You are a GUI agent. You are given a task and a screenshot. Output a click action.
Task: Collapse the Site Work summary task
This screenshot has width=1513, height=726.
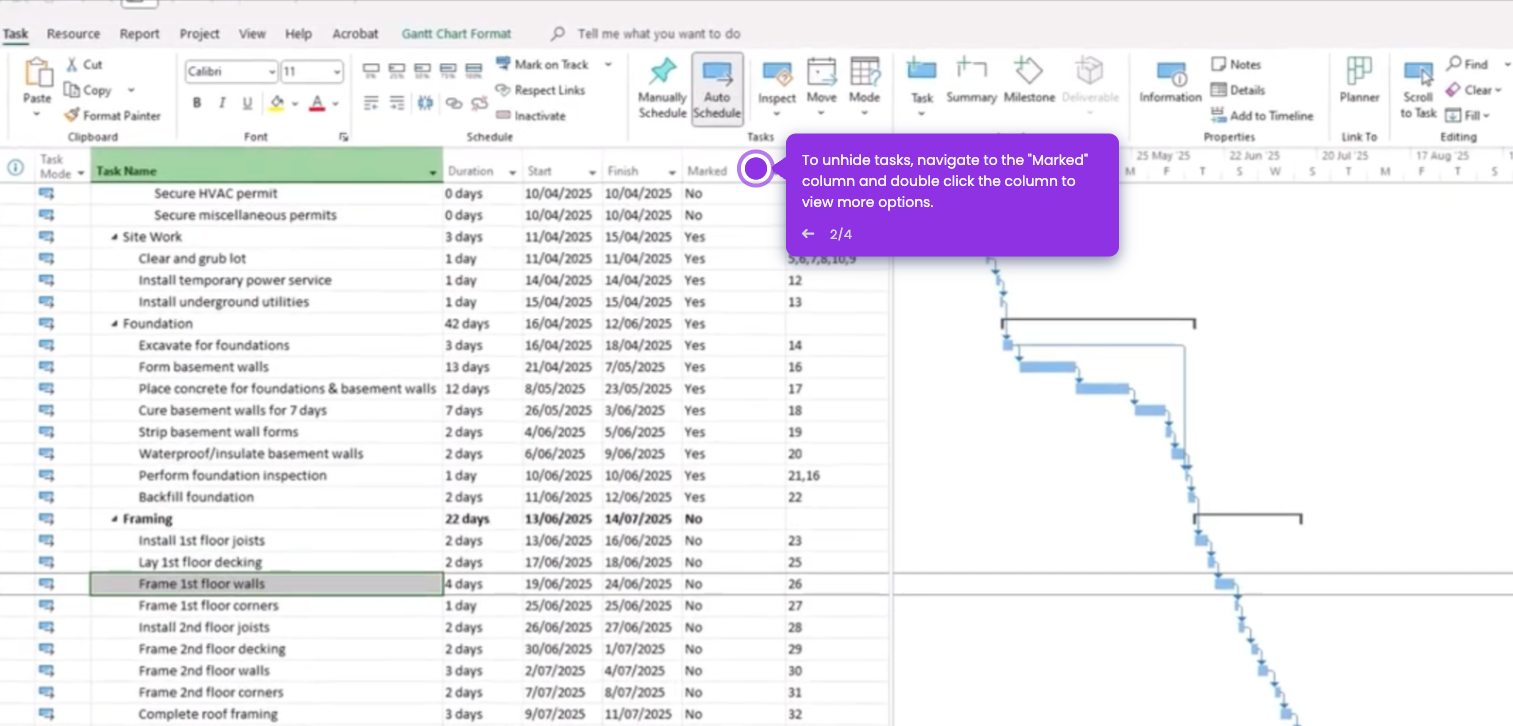coord(113,238)
